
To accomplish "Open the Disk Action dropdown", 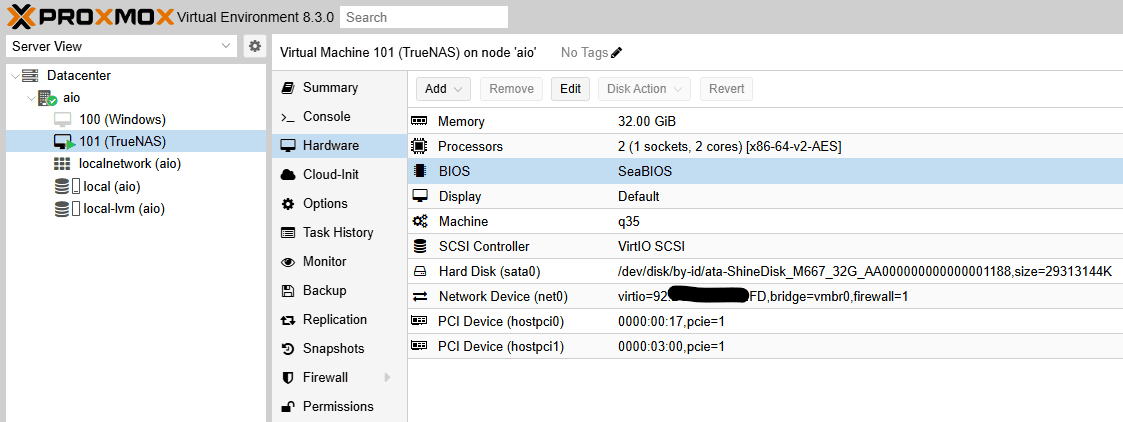I will click(645, 89).
